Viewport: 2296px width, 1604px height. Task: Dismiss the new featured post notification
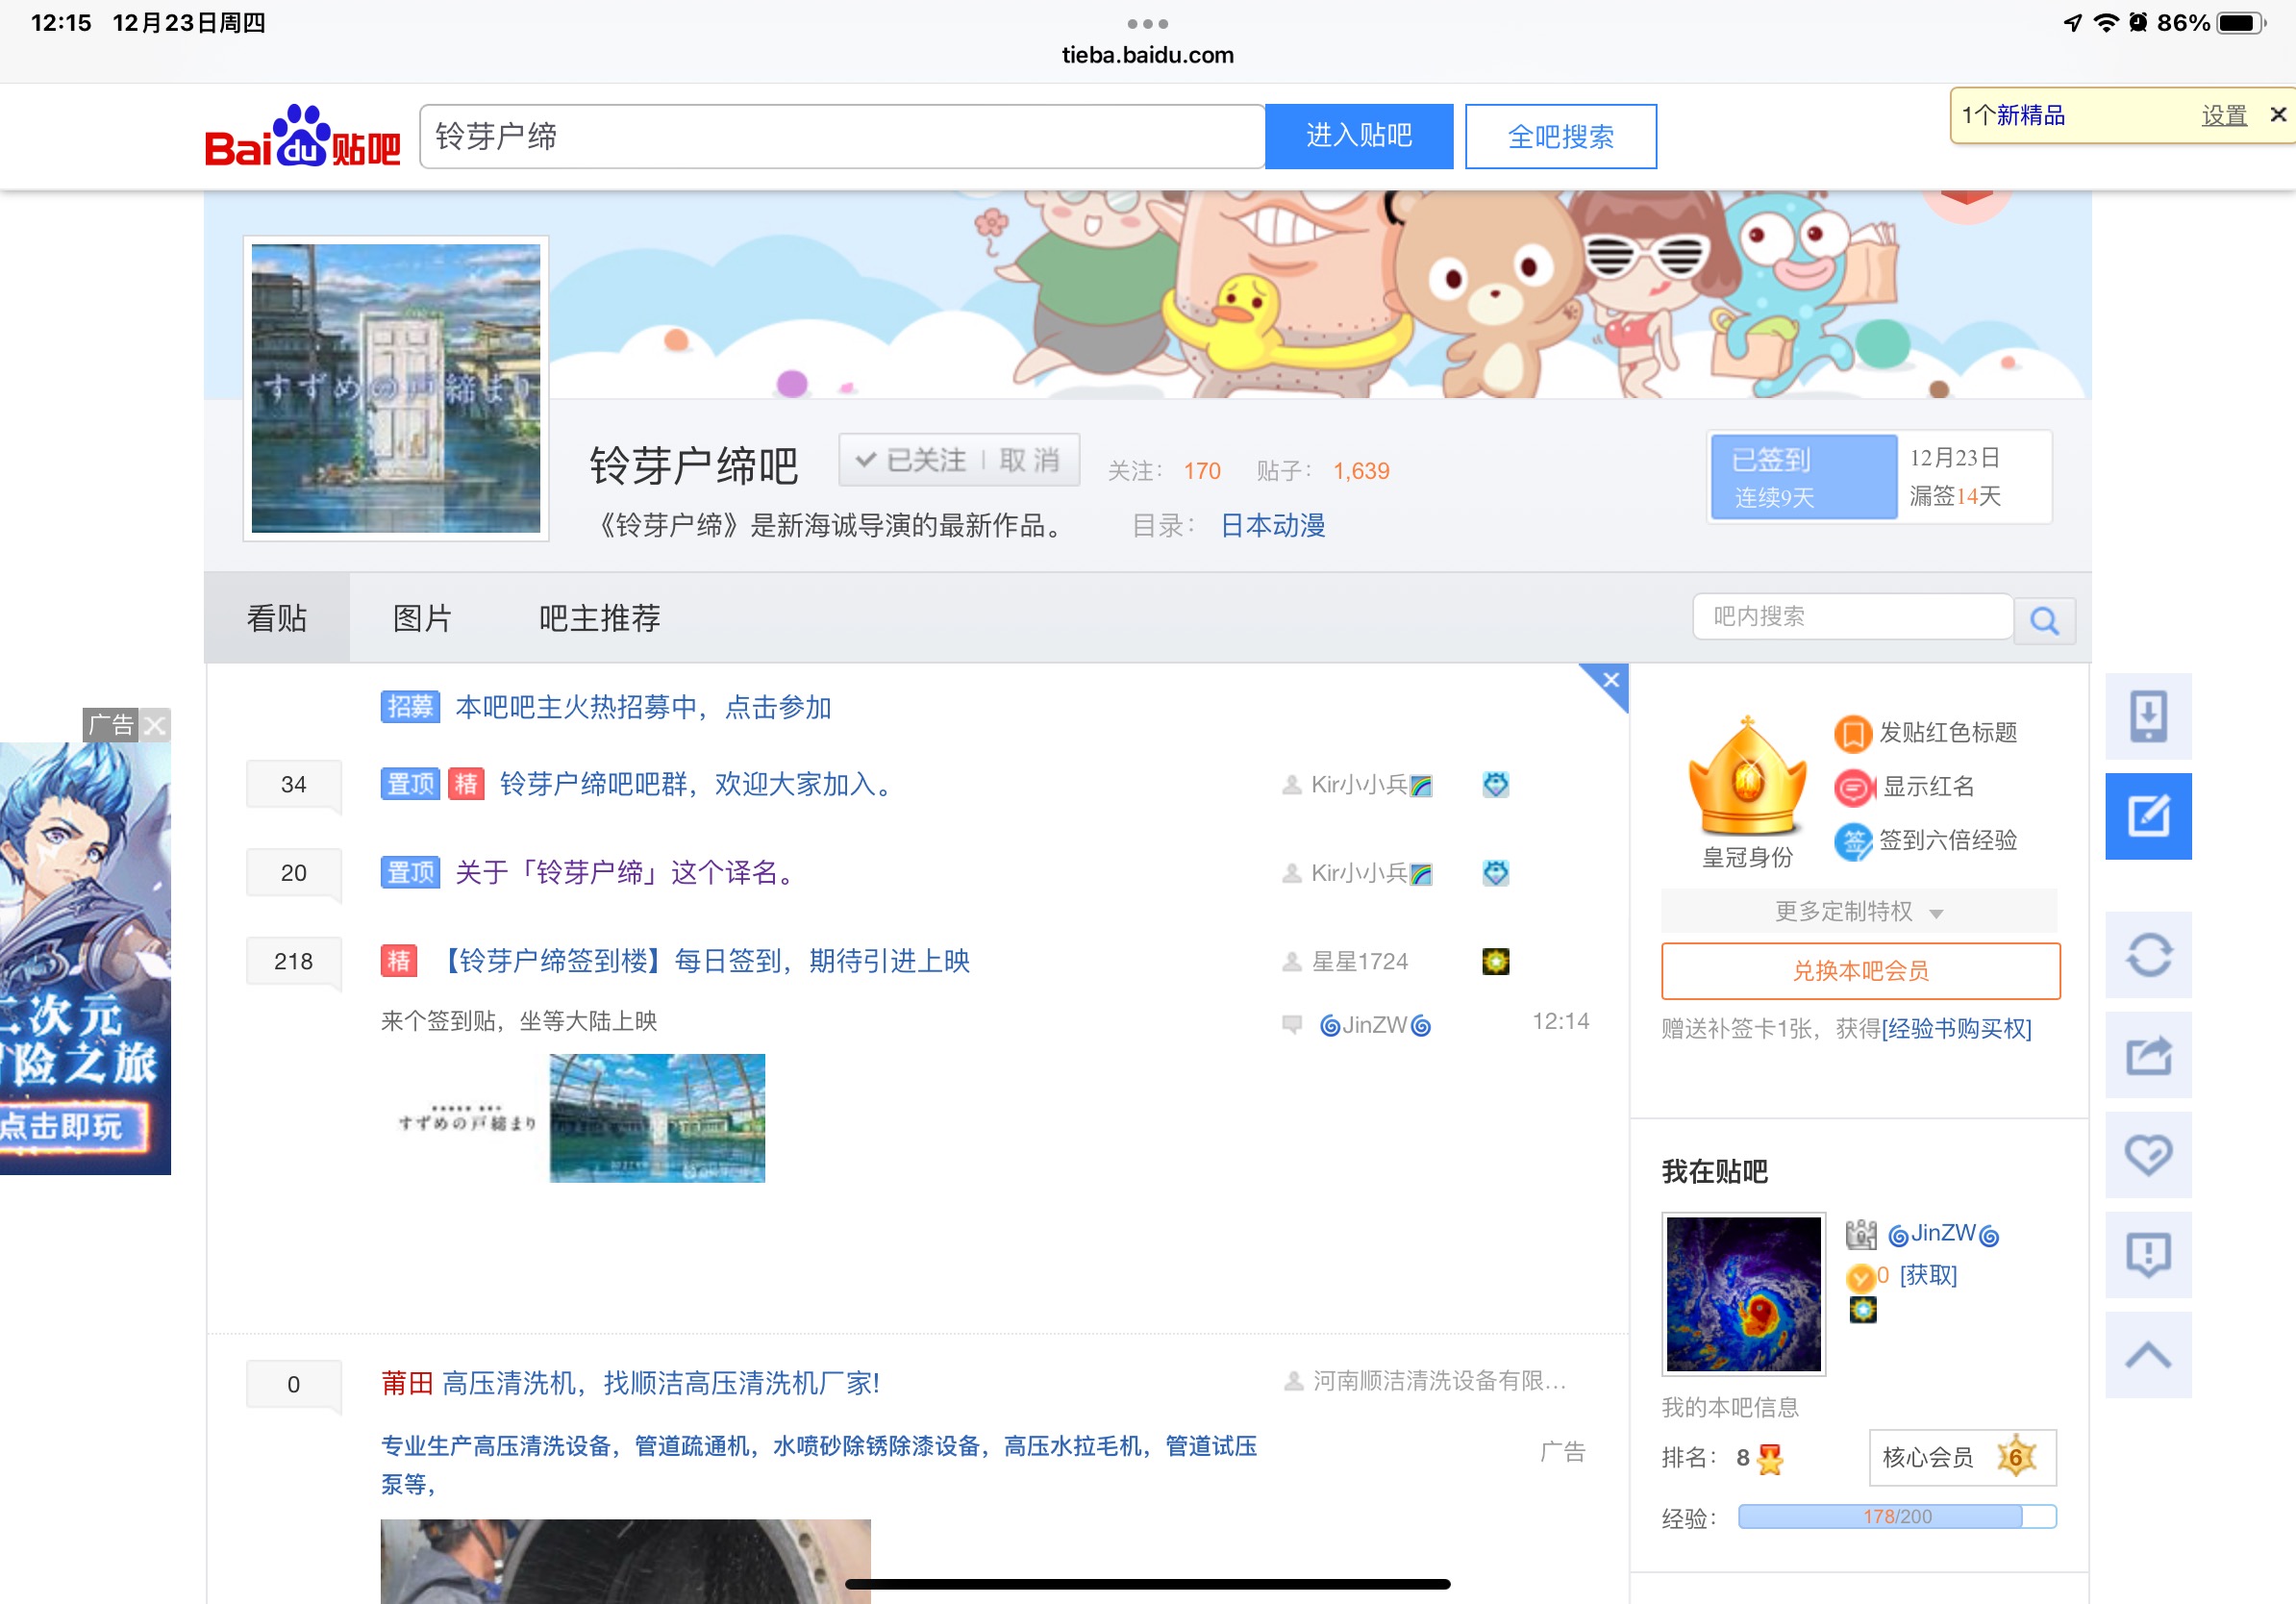[x=2278, y=115]
